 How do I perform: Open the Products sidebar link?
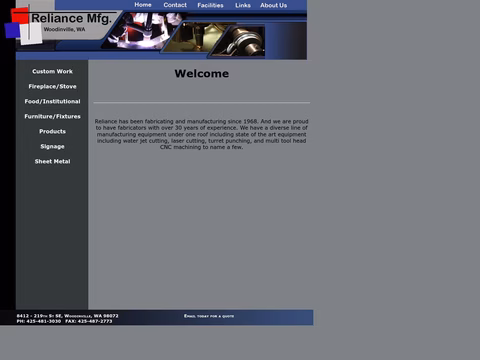point(52,131)
